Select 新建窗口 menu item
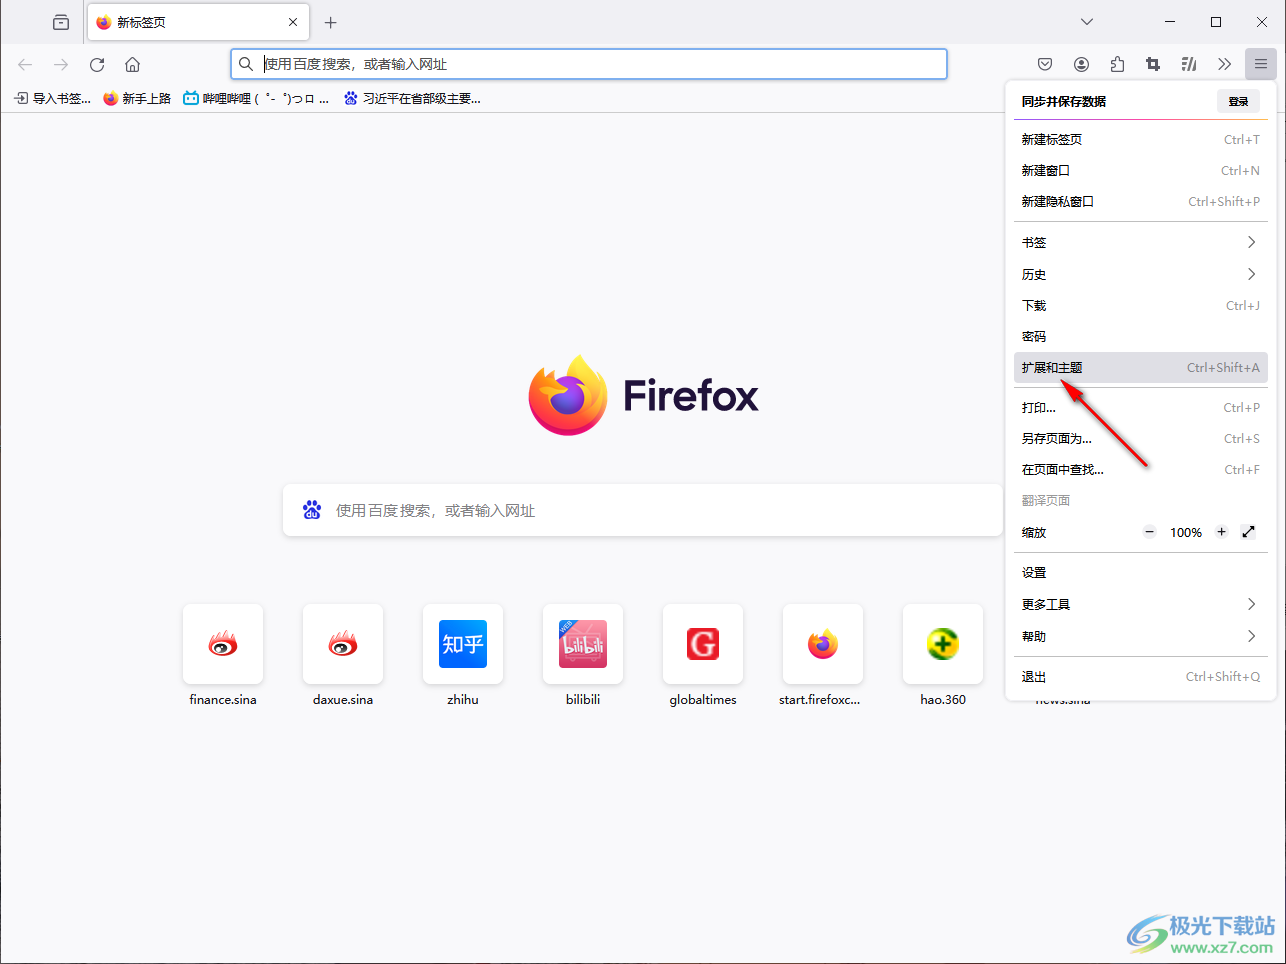1286x964 pixels. click(x=1141, y=170)
